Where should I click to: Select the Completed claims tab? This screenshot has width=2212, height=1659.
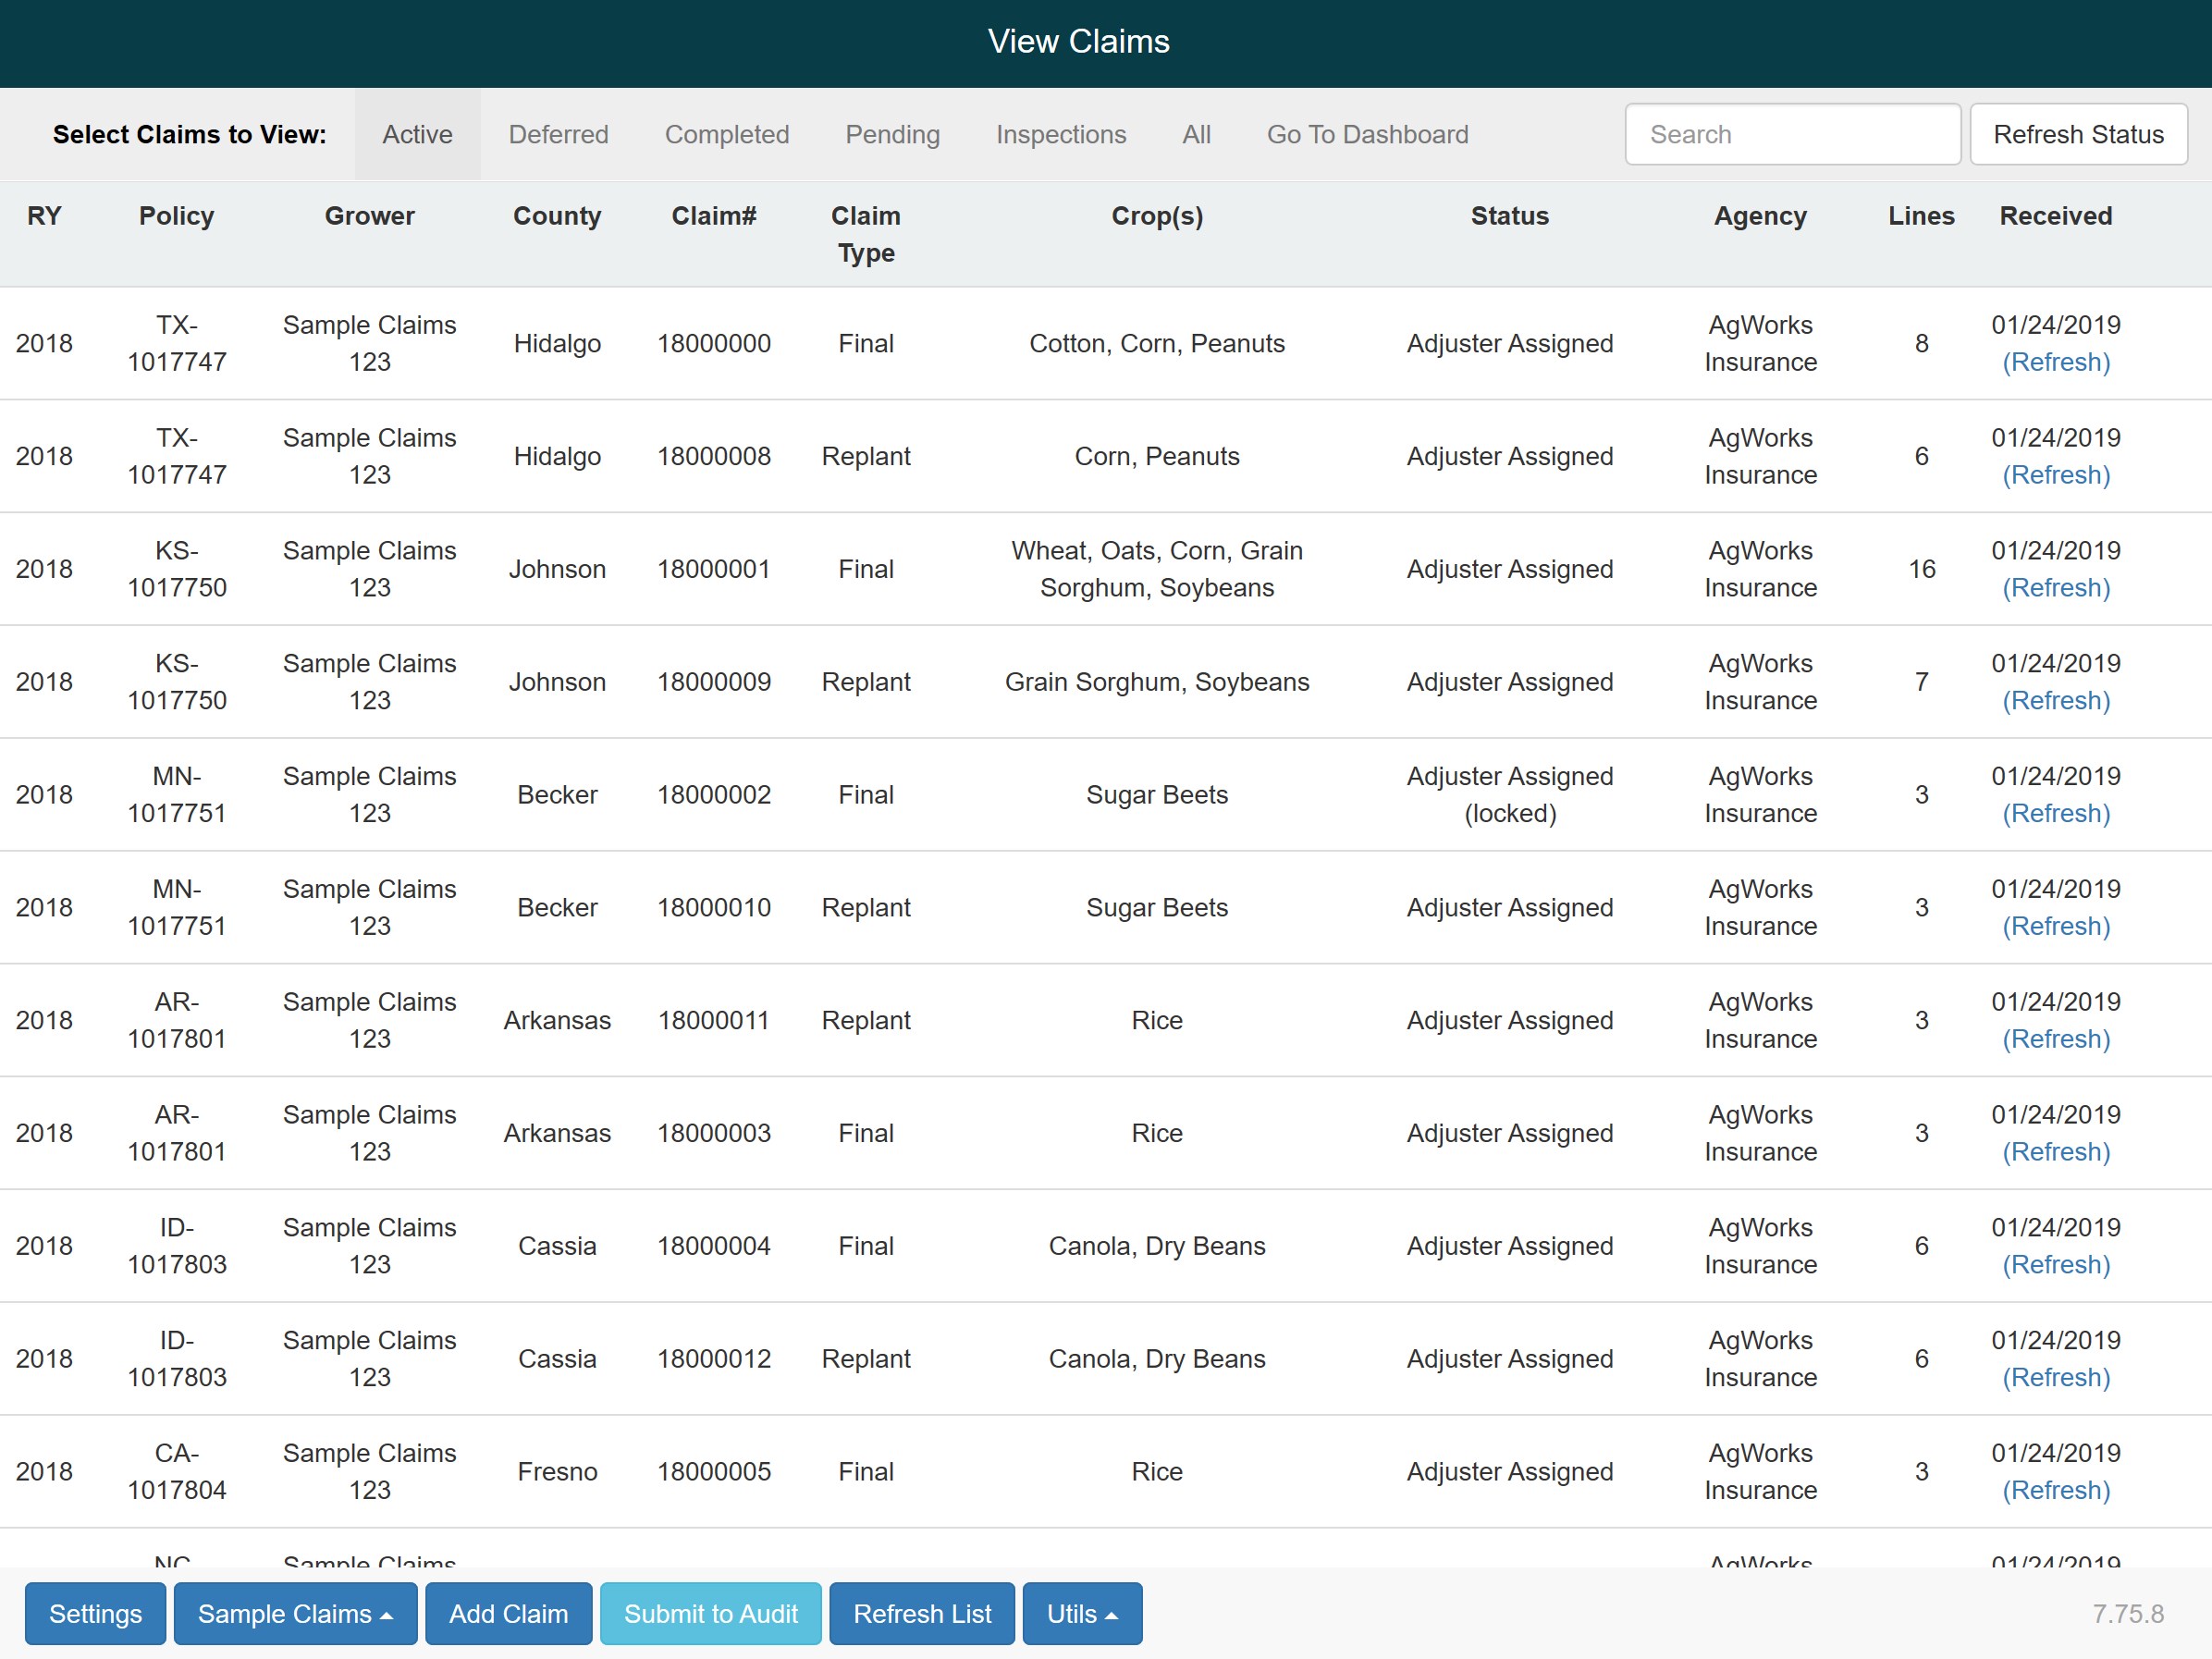[726, 134]
